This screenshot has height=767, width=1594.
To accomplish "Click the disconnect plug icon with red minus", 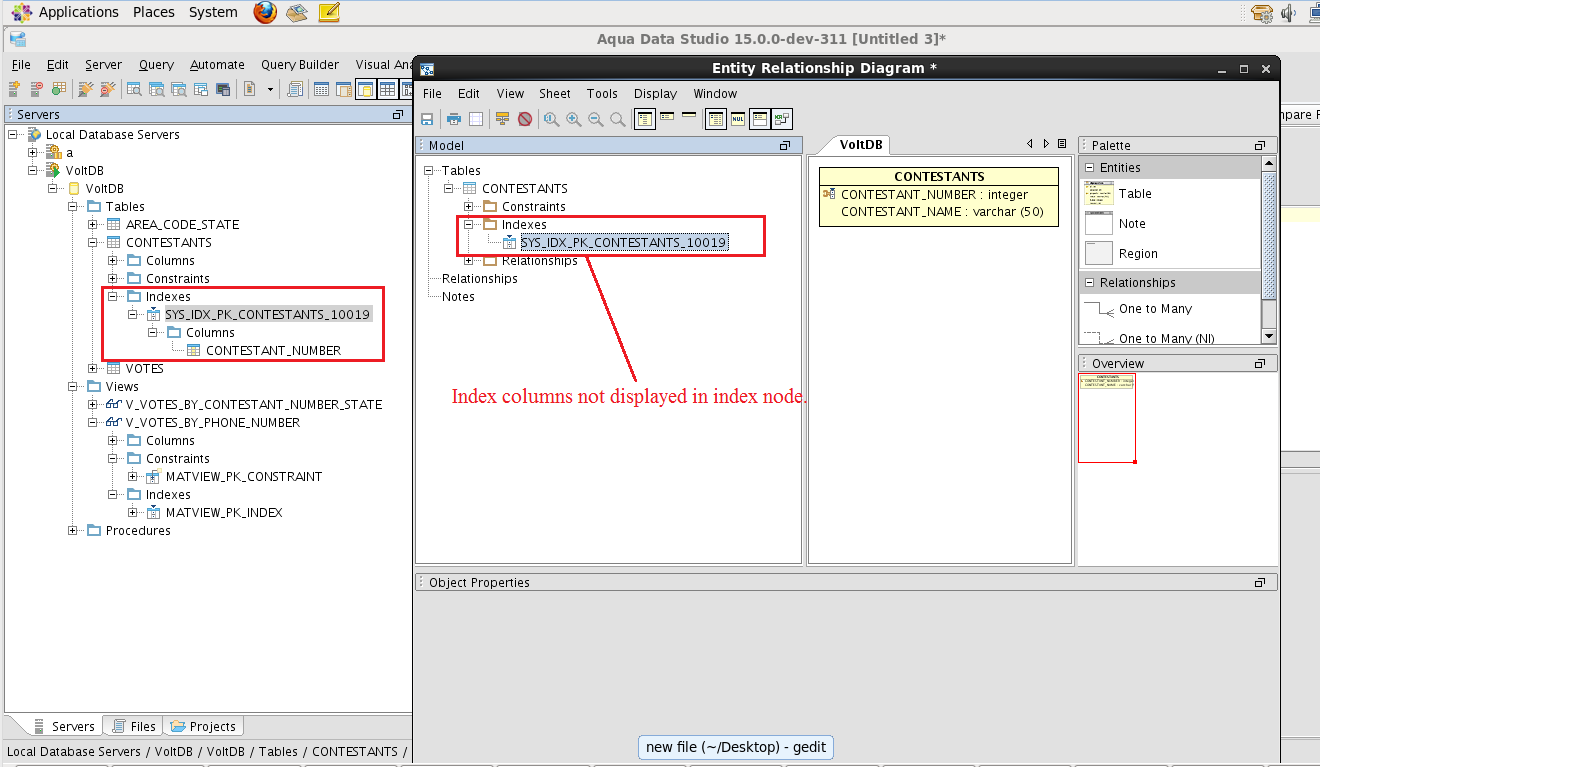I will coord(107,89).
